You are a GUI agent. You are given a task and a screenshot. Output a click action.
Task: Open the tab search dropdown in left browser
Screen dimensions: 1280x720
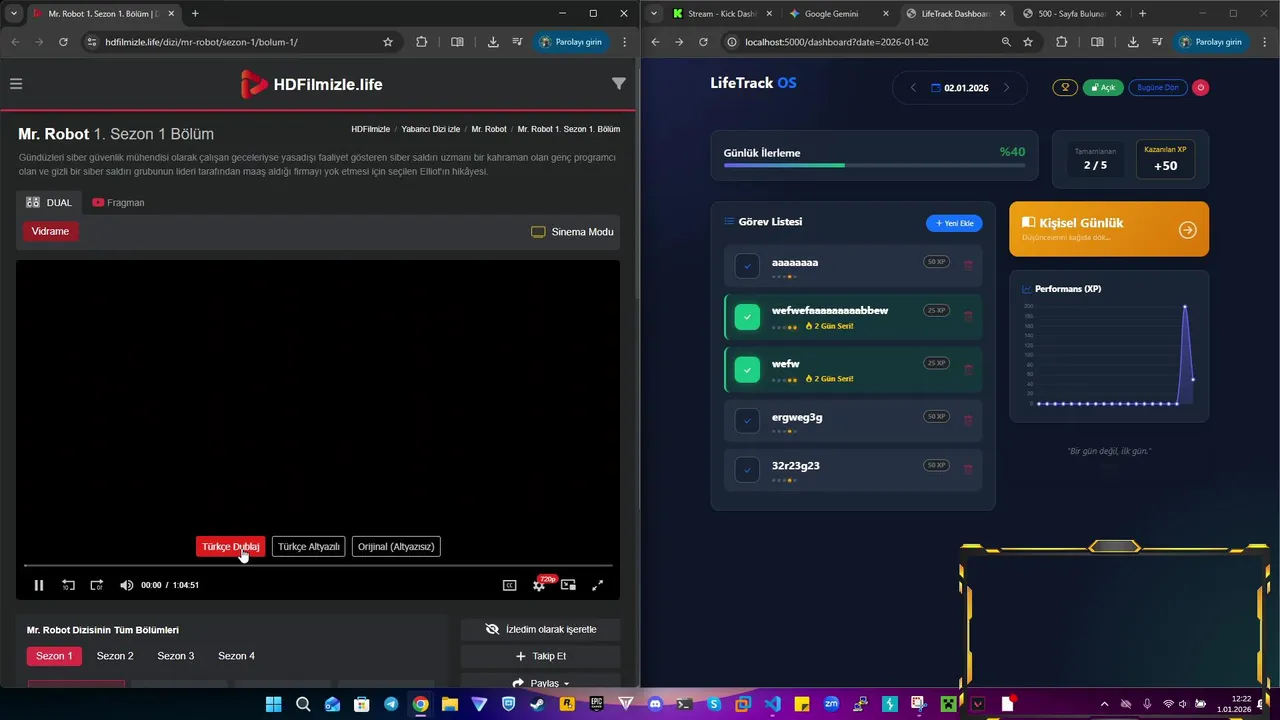13,13
